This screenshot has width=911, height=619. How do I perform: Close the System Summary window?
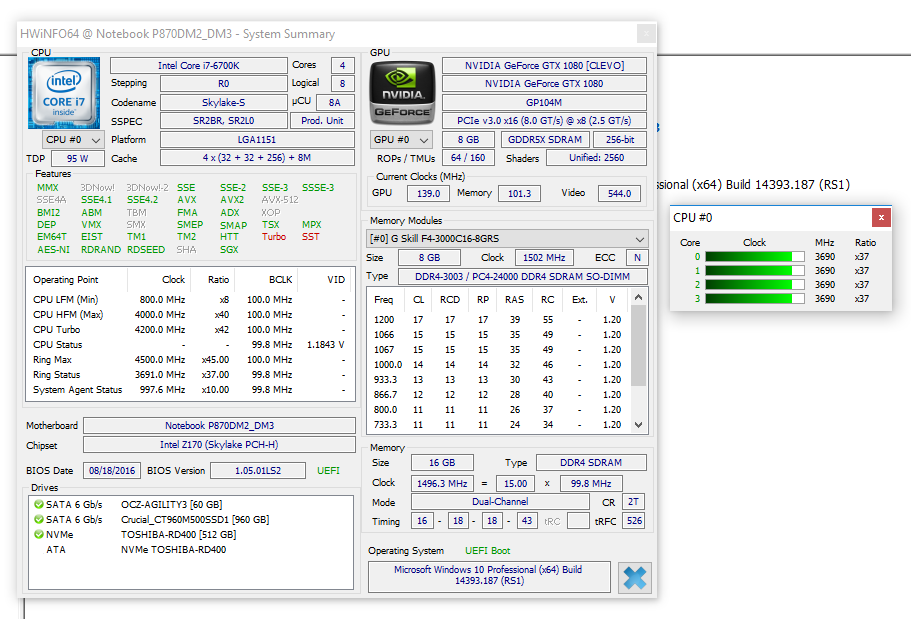(x=646, y=34)
